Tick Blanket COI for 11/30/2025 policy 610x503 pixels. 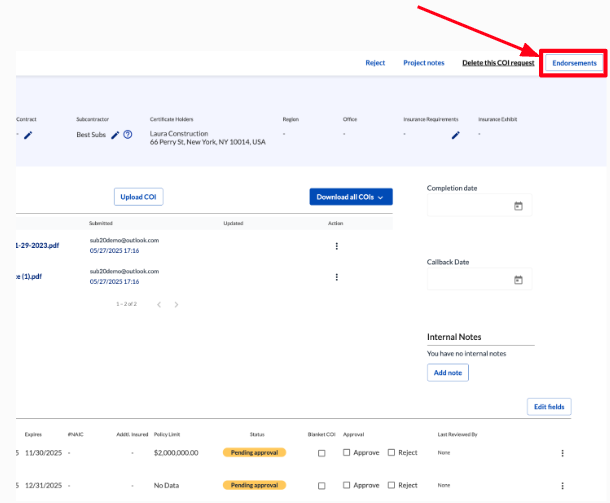tap(321, 453)
